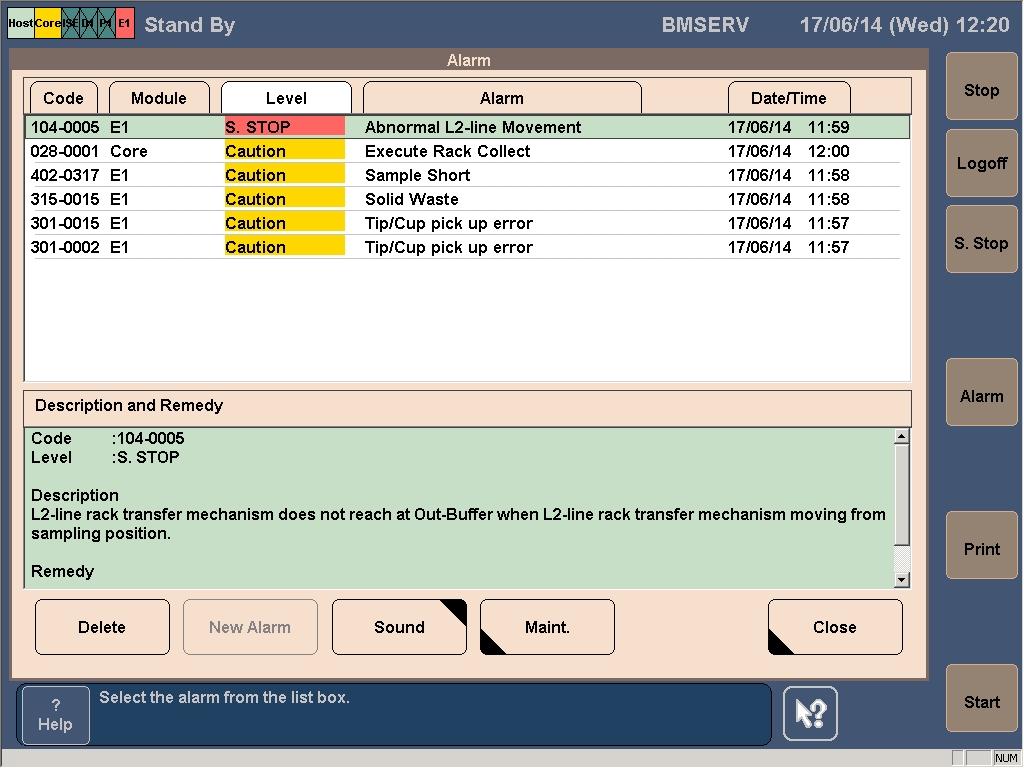The height and width of the screenshot is (768, 1024).
Task: Select the Abnormal L2-line Movement alarm row
Action: [x=467, y=127]
